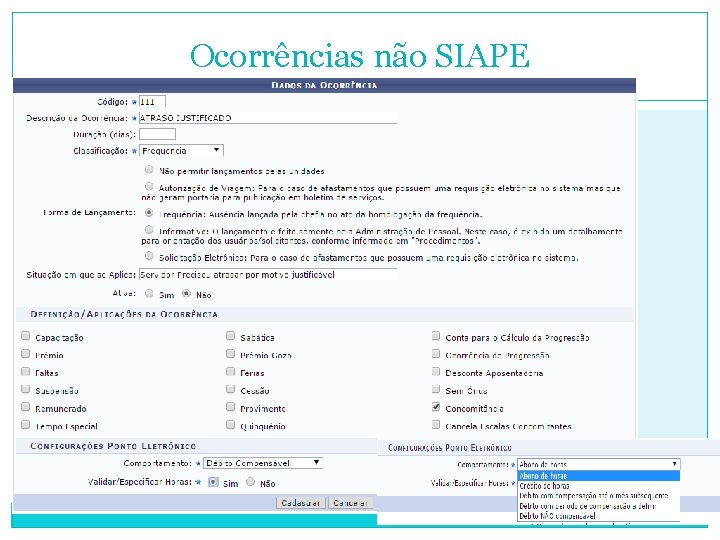This screenshot has height=540, width=720.
Task: Check the Capacitação checkbox
Action: [x=26, y=336]
